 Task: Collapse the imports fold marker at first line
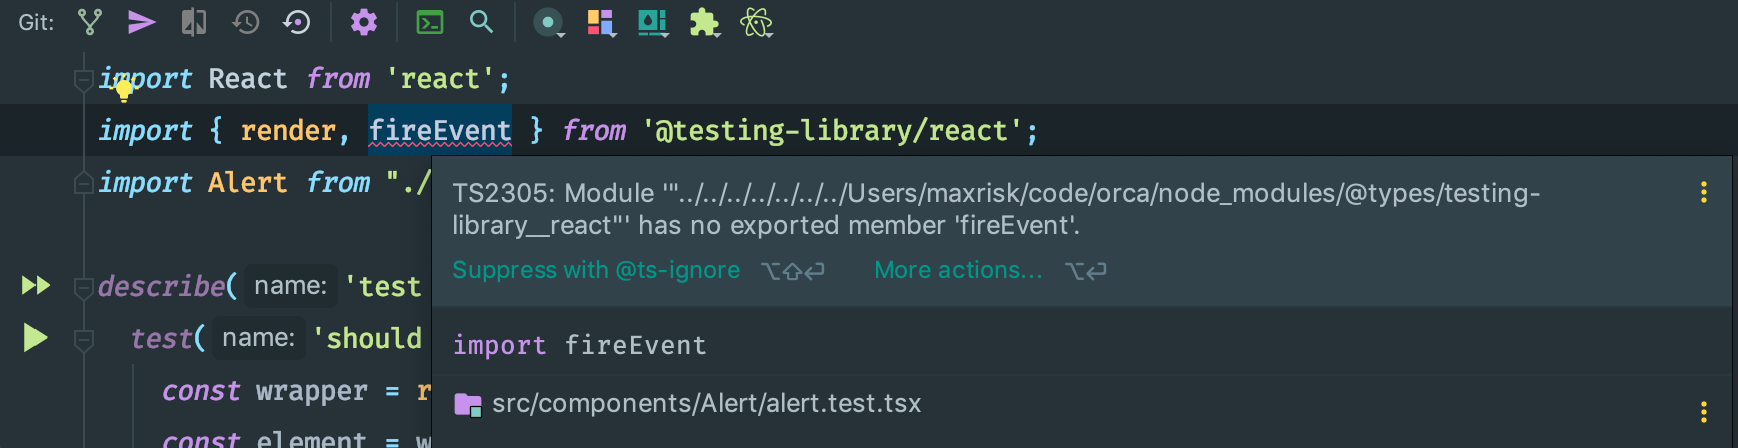[84, 79]
